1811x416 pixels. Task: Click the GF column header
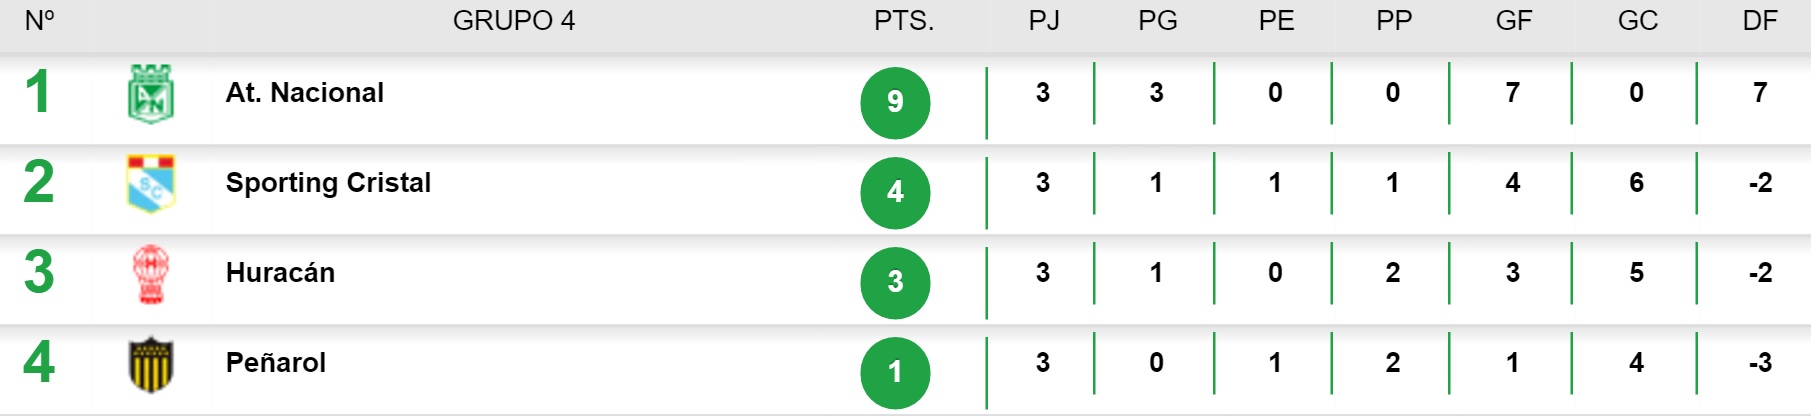tap(1514, 21)
